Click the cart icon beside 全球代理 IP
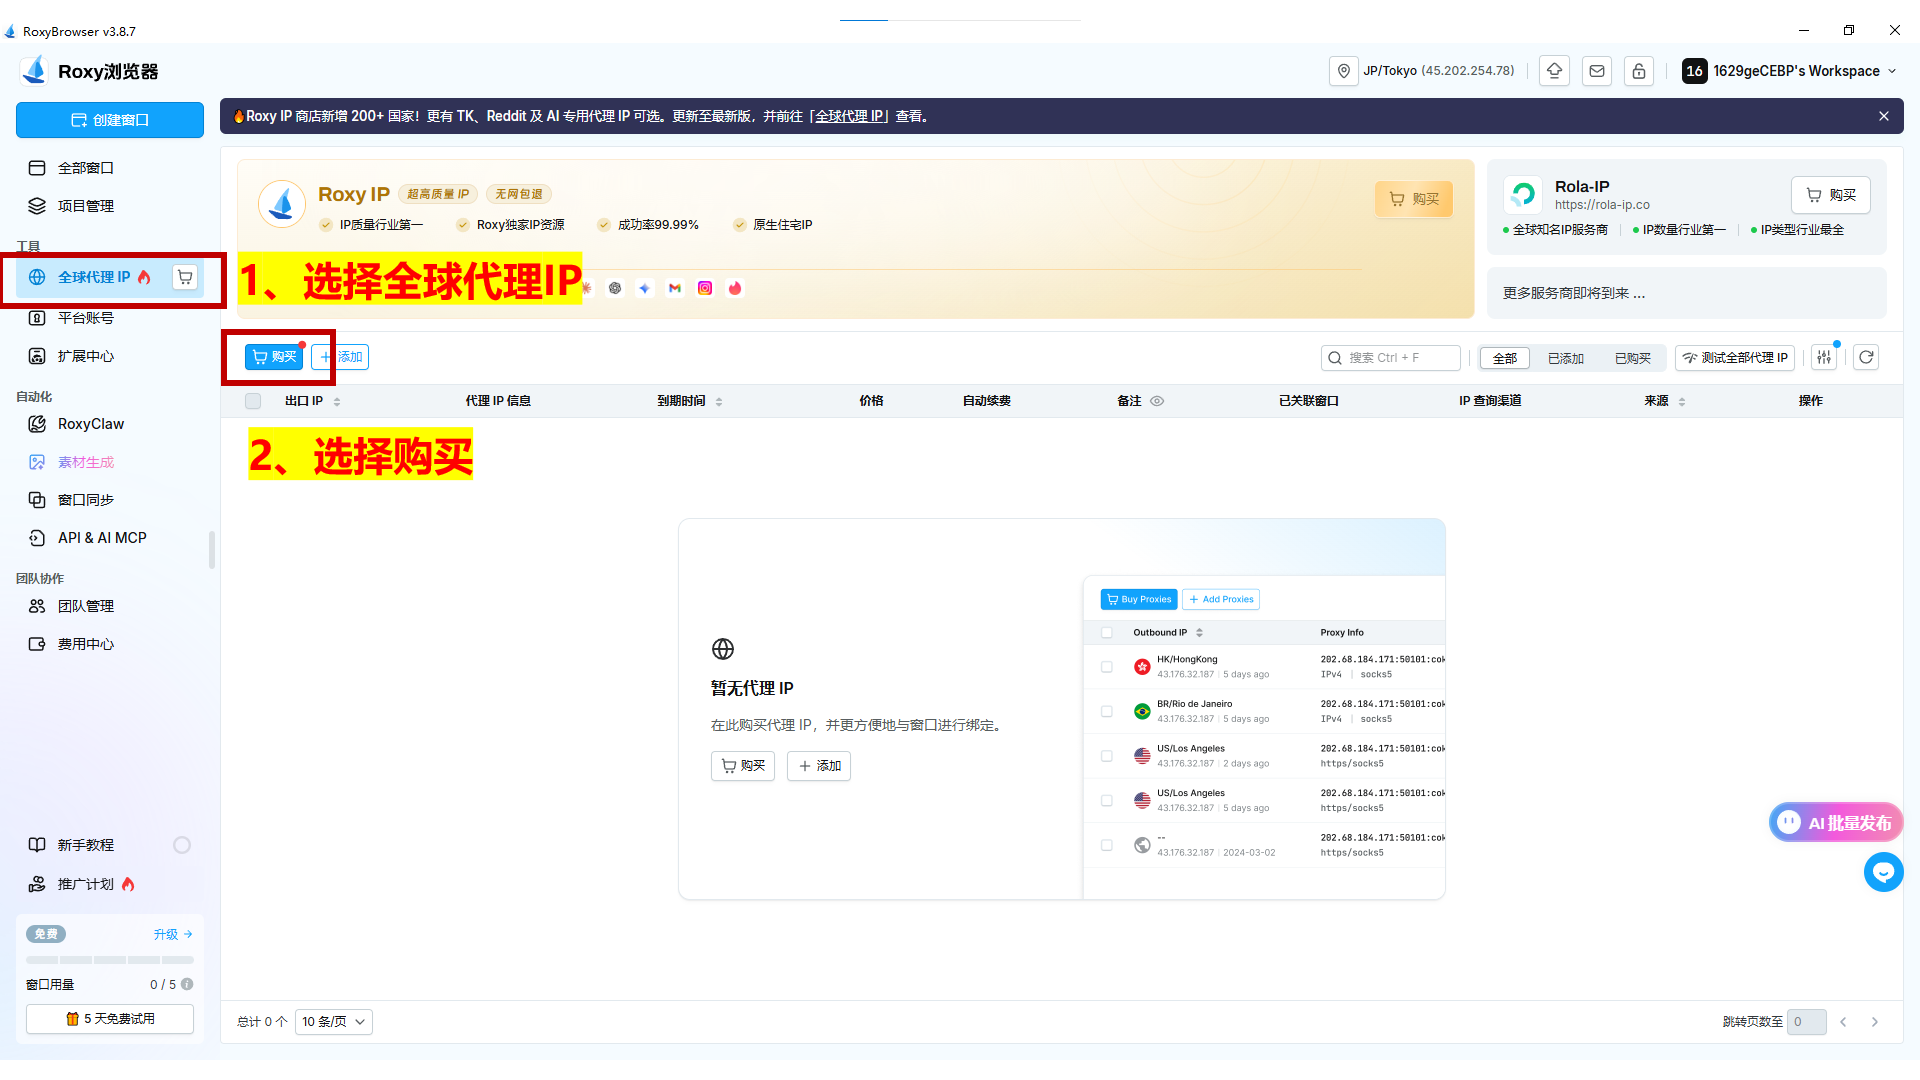 (185, 277)
